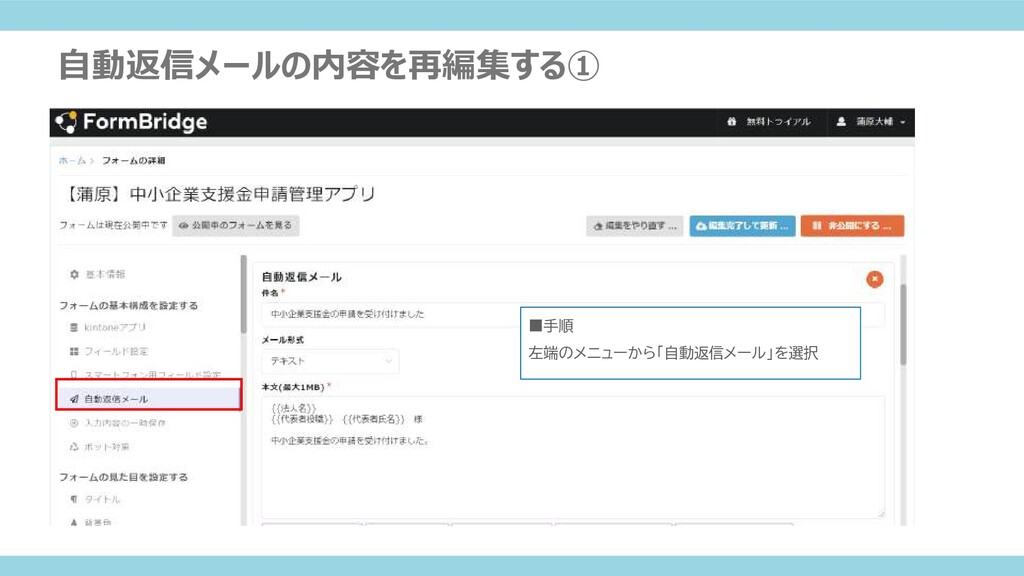Select 自動返信メール in the sidebar
This screenshot has height=576, width=1024.
pyautogui.click(x=149, y=398)
